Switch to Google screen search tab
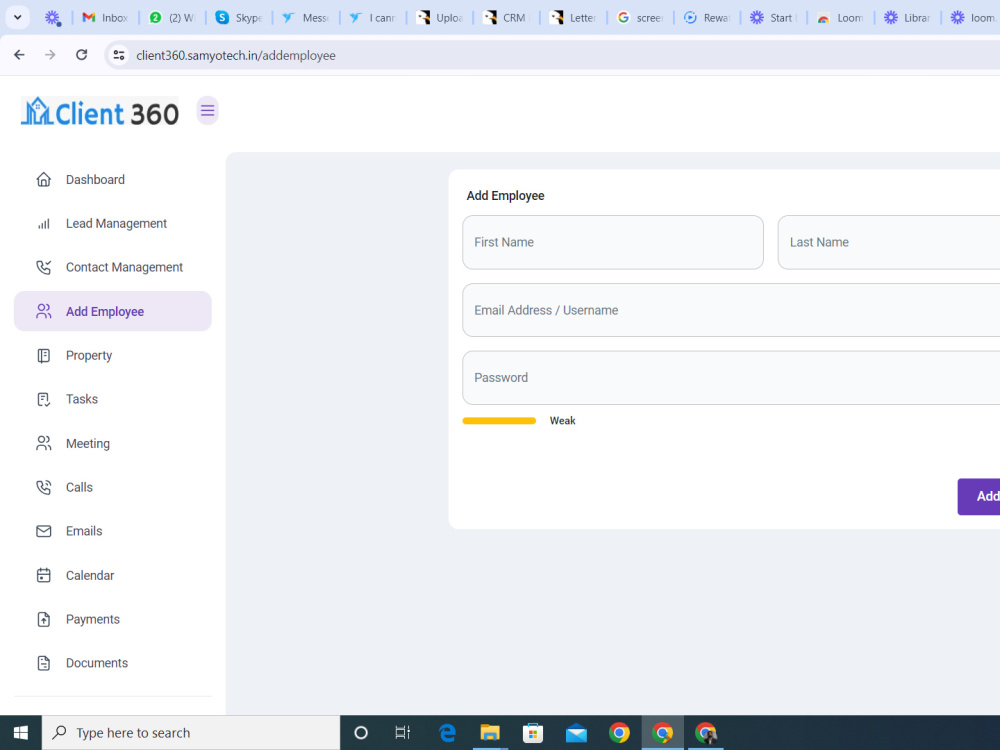This screenshot has height=750, width=1000. click(641, 18)
